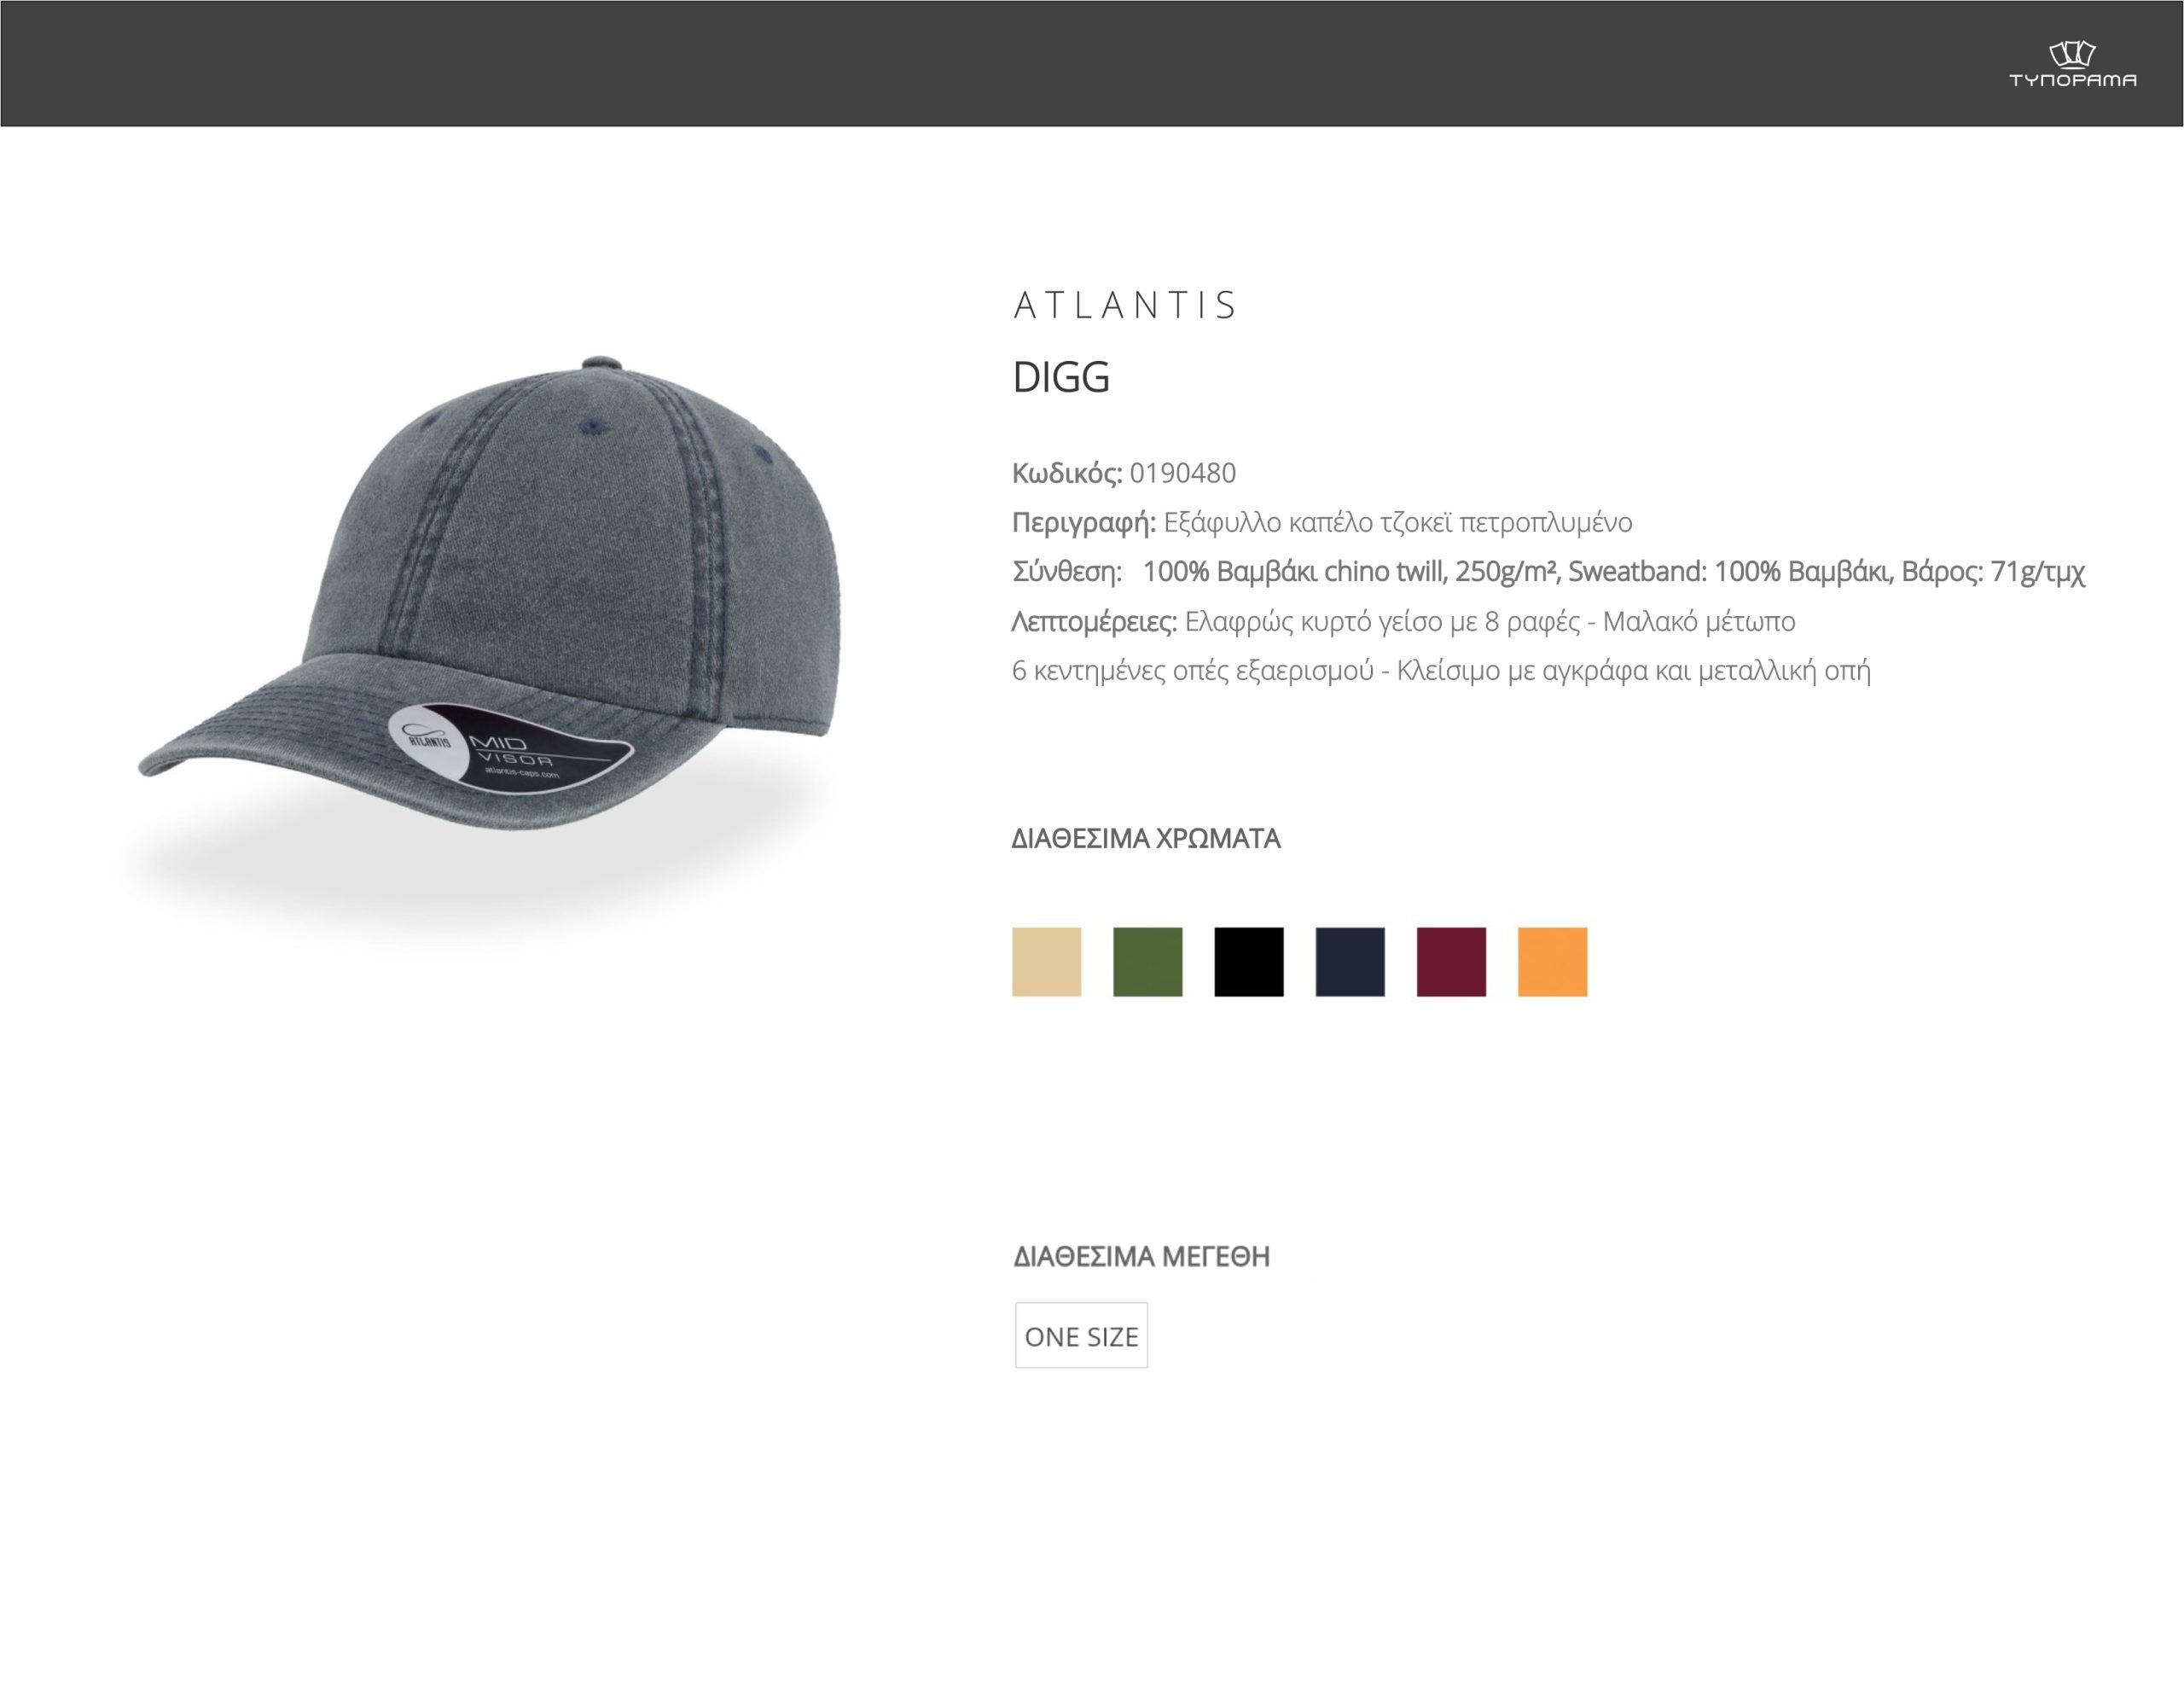This screenshot has width=2184, height=1687.
Task: Choose the orange color swatch
Action: point(1552,962)
